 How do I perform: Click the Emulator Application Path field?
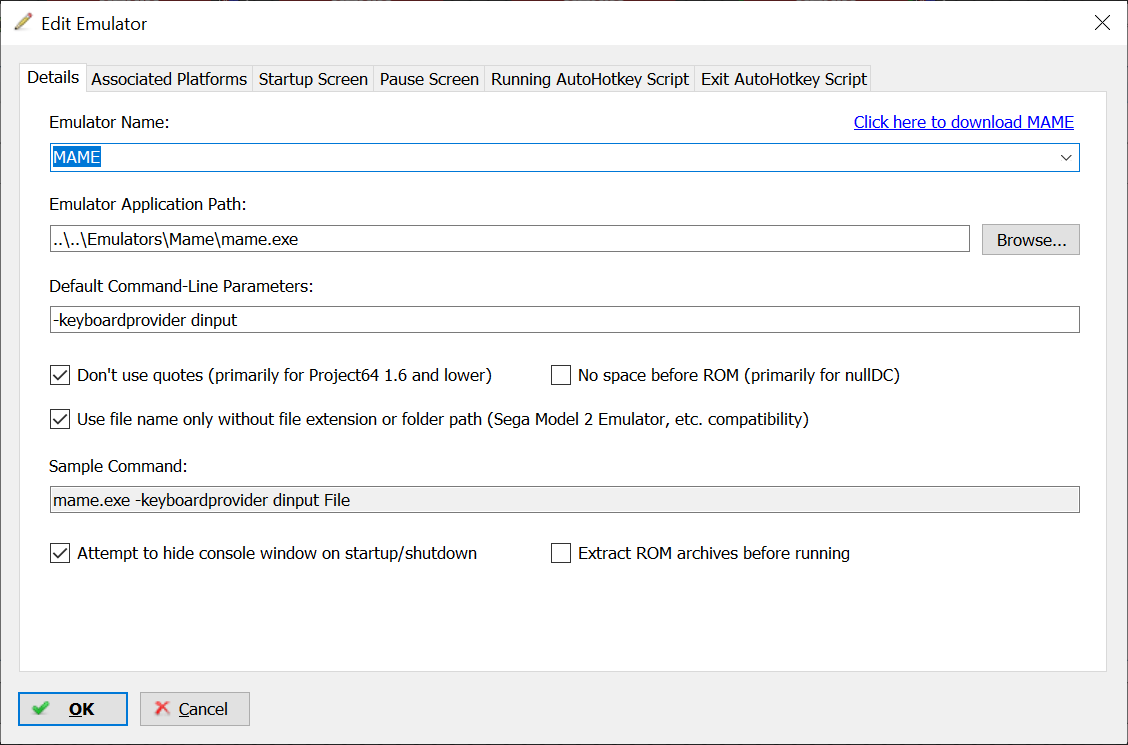(x=509, y=239)
